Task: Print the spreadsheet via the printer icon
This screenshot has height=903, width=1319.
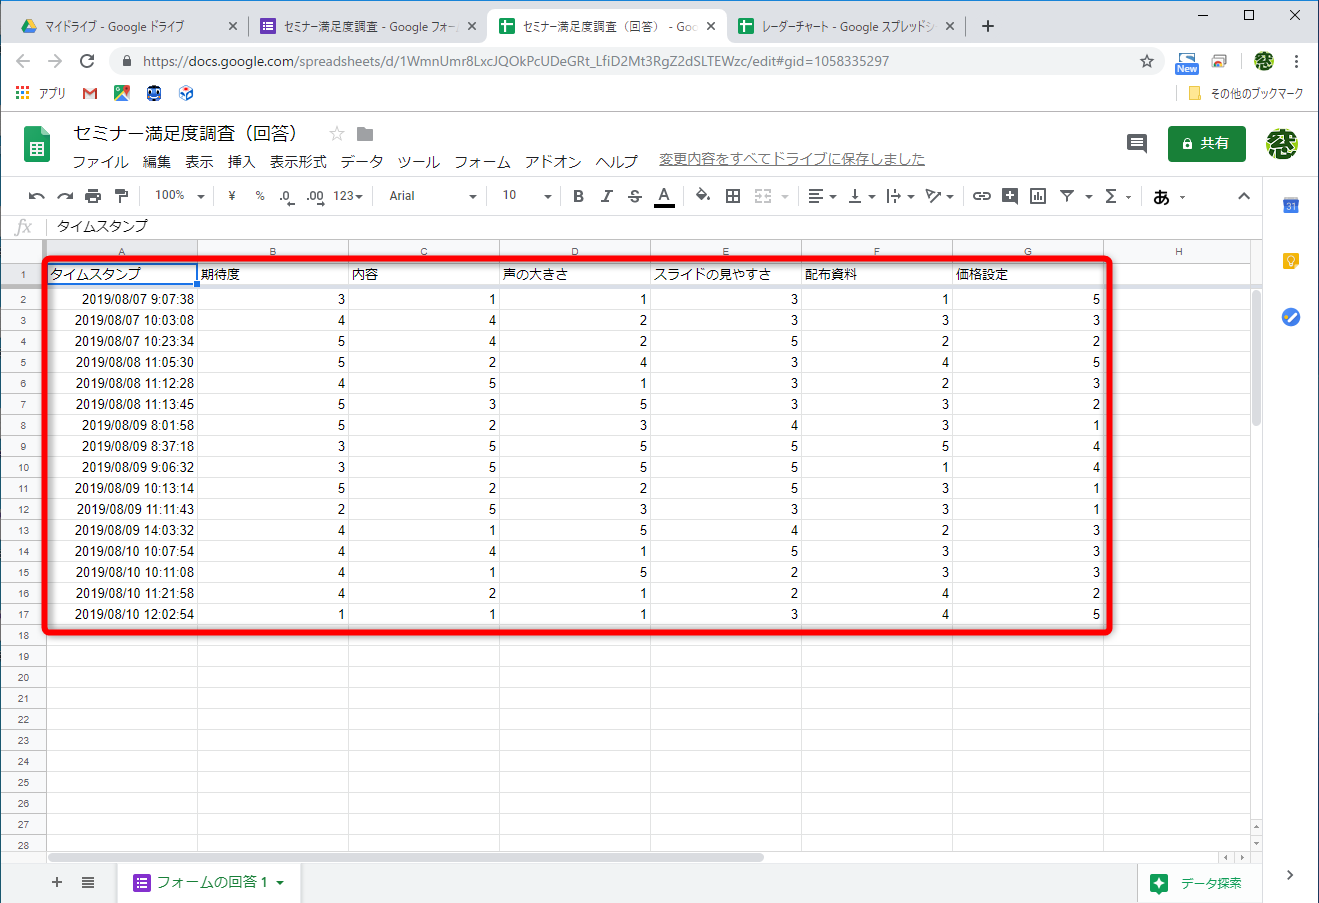Action: (x=93, y=196)
